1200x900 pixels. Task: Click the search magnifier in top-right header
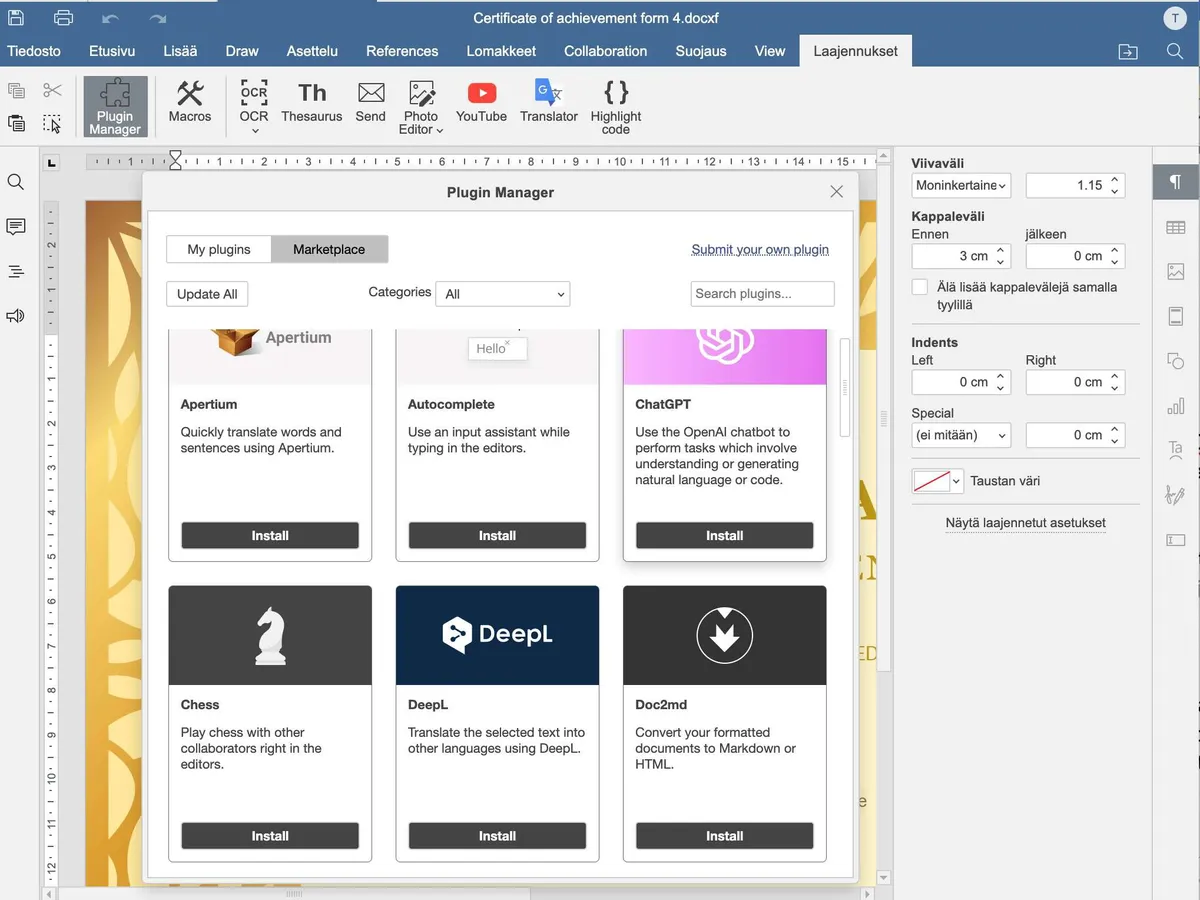click(x=1175, y=51)
